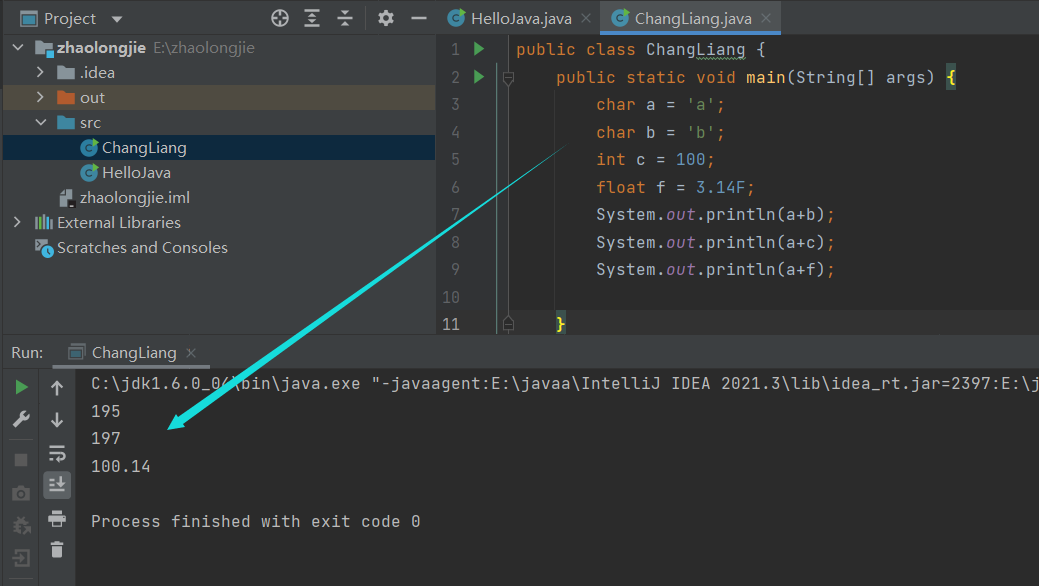1039x586 pixels.
Task: Select the out folder row
Action: 219,97
